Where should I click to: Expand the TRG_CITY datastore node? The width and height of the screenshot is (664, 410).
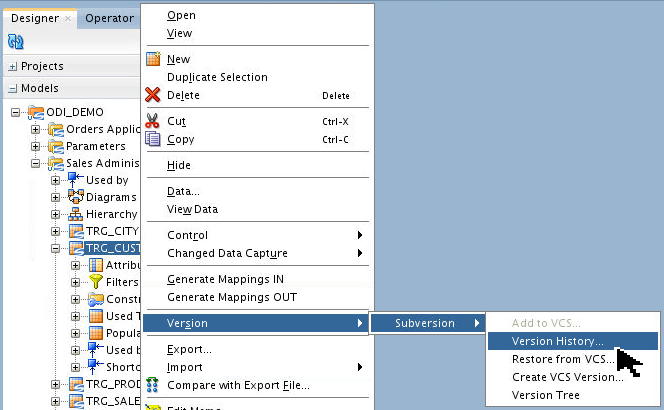[56, 231]
